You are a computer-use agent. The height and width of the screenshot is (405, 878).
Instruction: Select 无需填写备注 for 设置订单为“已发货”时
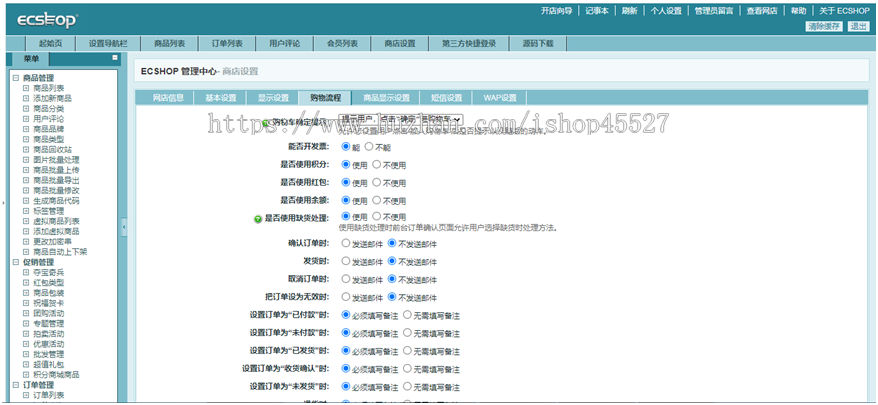pos(407,351)
